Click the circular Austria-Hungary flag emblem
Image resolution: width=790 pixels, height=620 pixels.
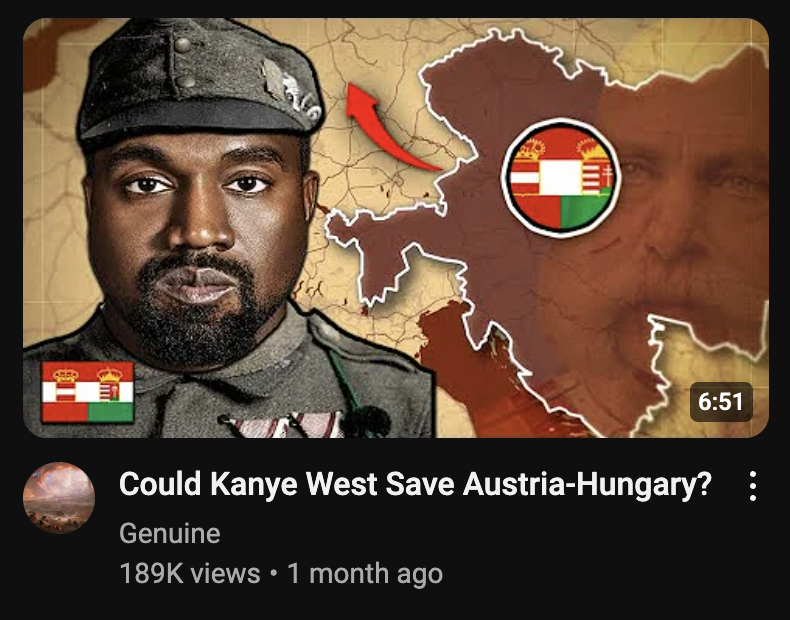(x=561, y=177)
